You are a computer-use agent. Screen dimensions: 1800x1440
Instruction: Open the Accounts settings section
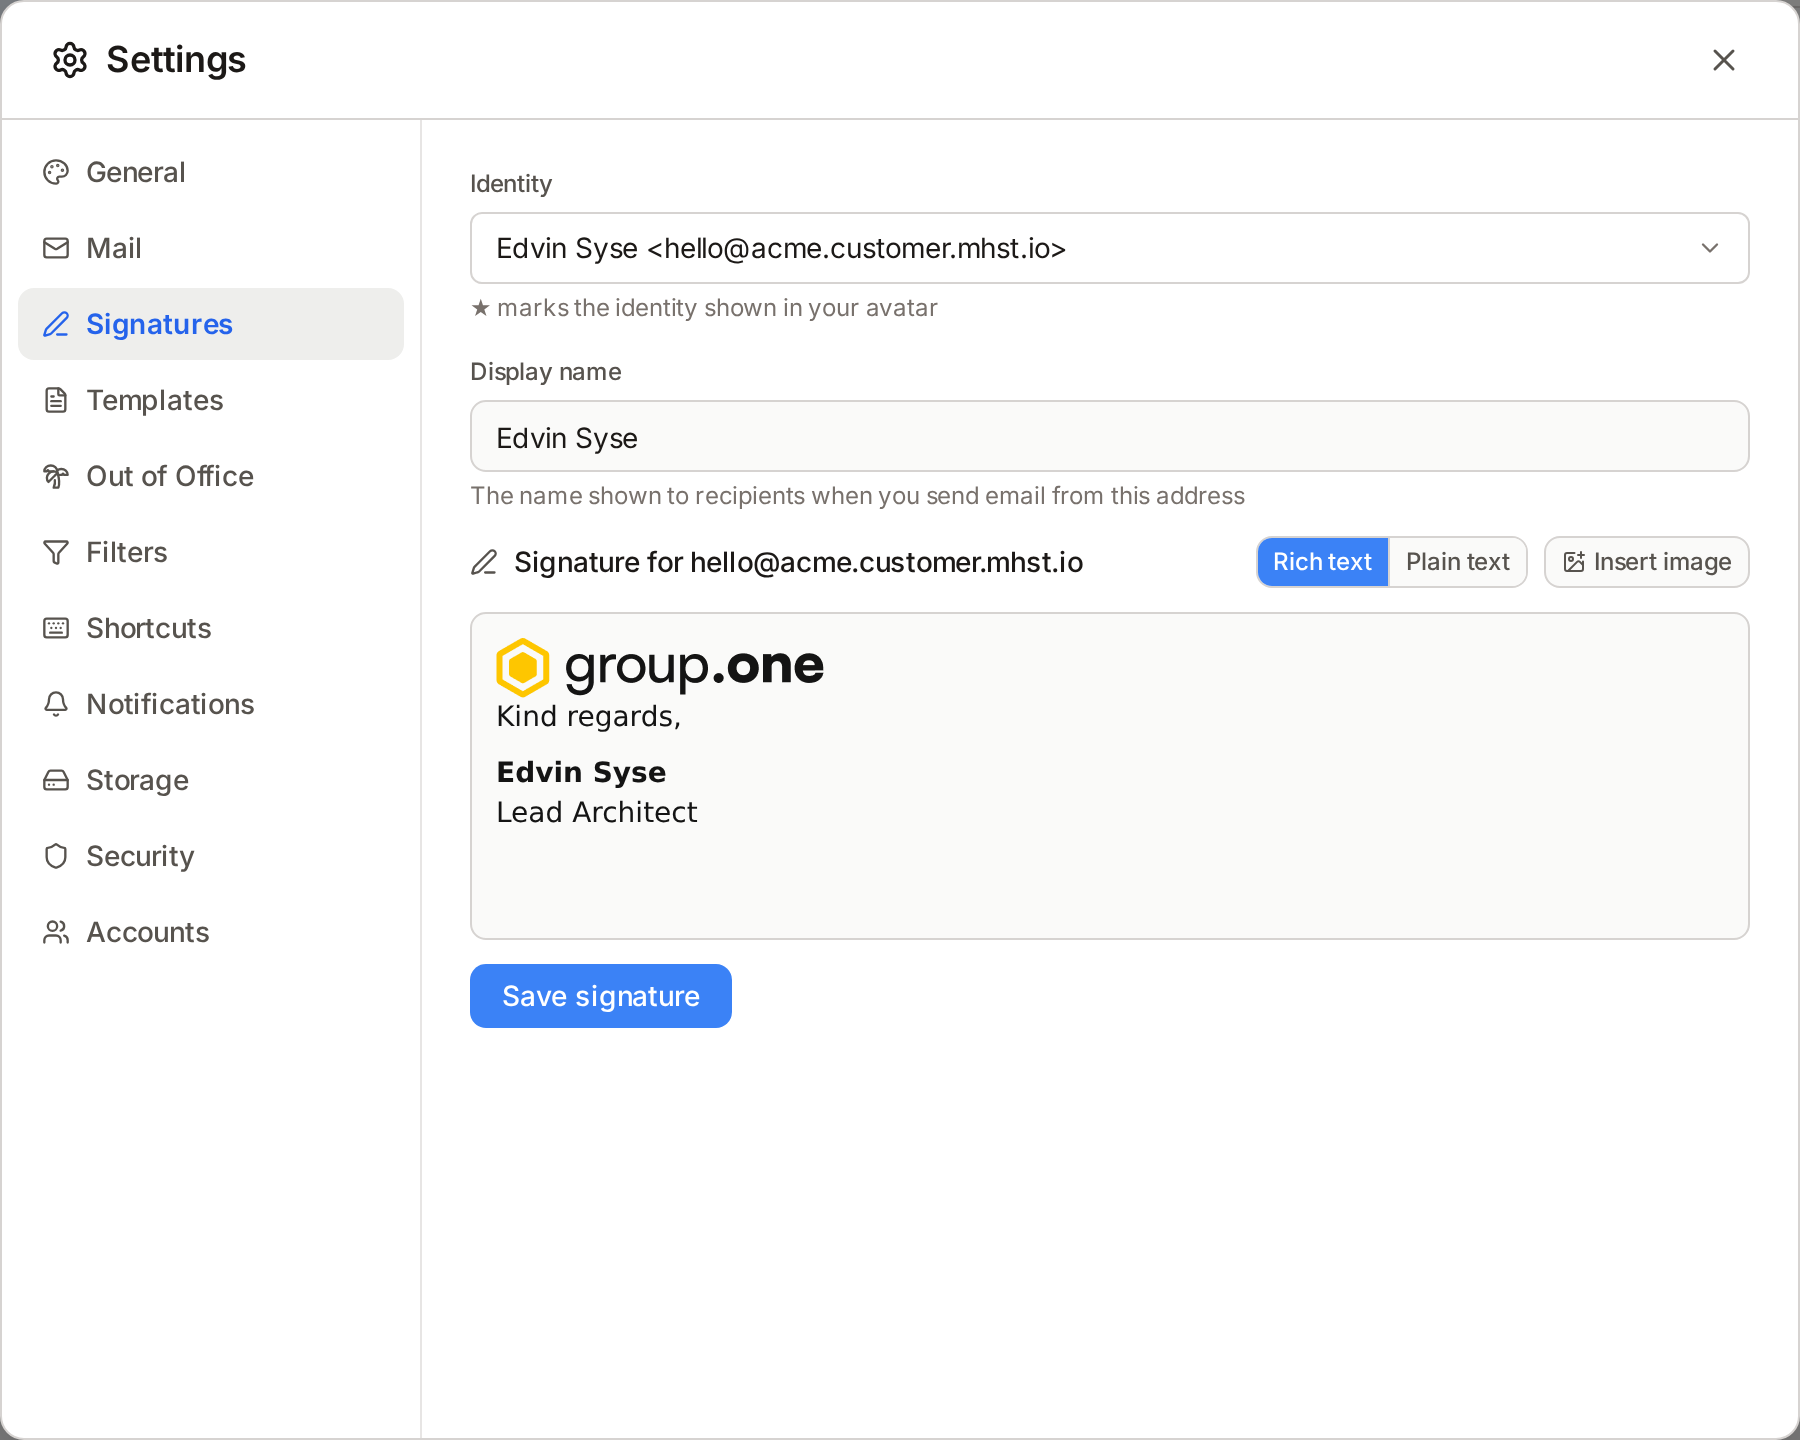[x=147, y=932]
